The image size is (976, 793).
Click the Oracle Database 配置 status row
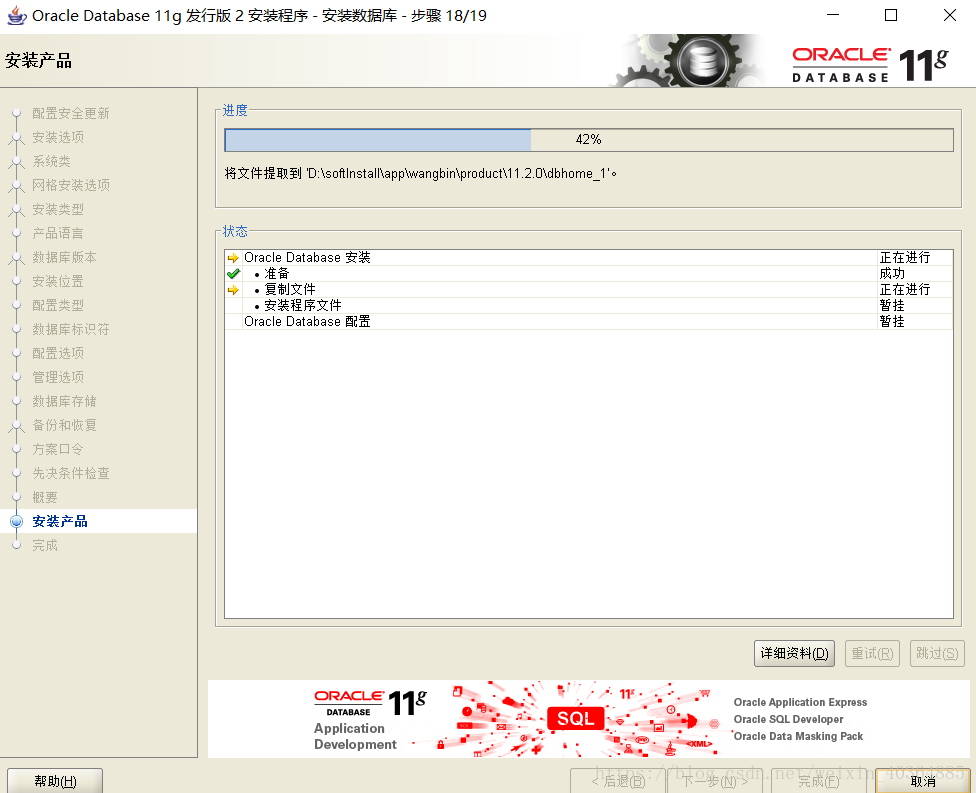[588, 321]
